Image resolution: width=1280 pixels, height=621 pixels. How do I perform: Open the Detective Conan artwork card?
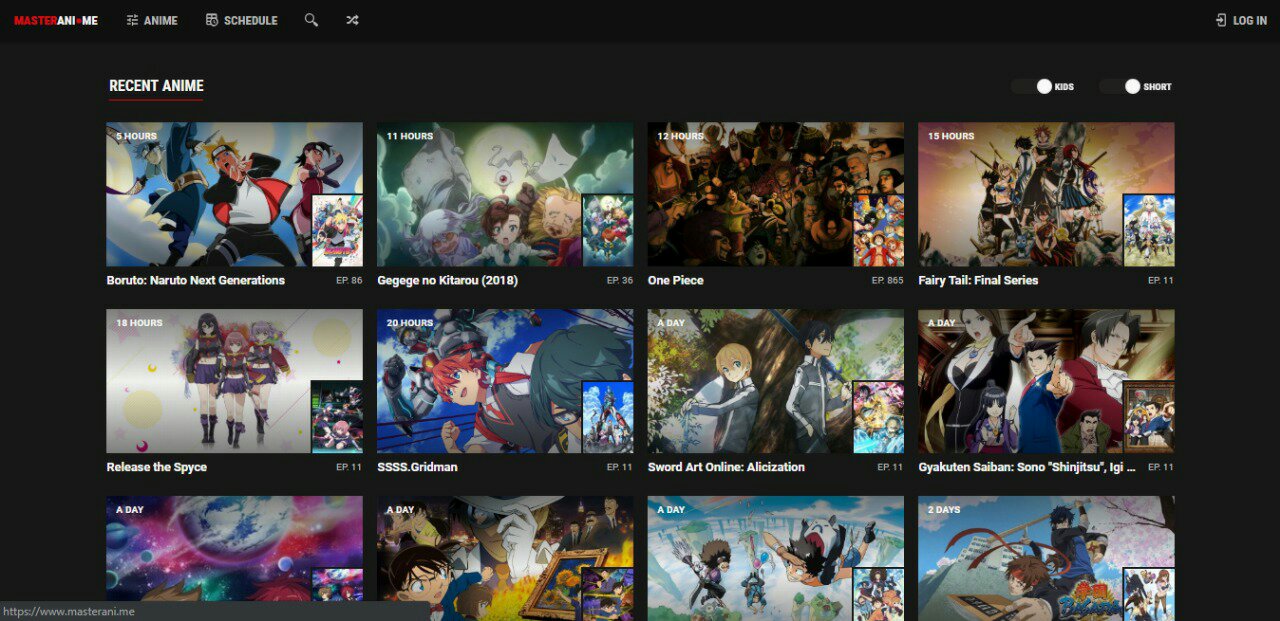point(505,558)
